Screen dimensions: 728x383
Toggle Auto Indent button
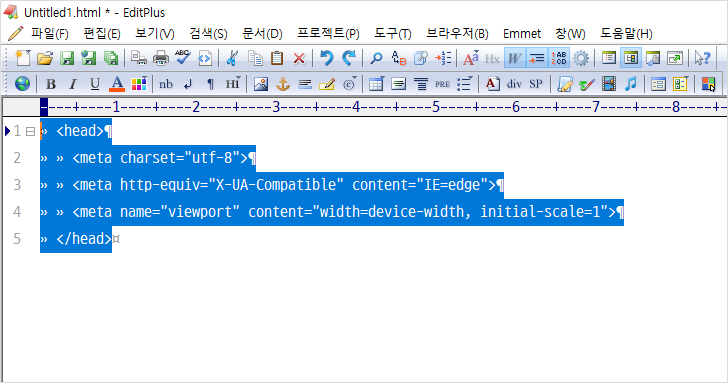tap(537, 58)
